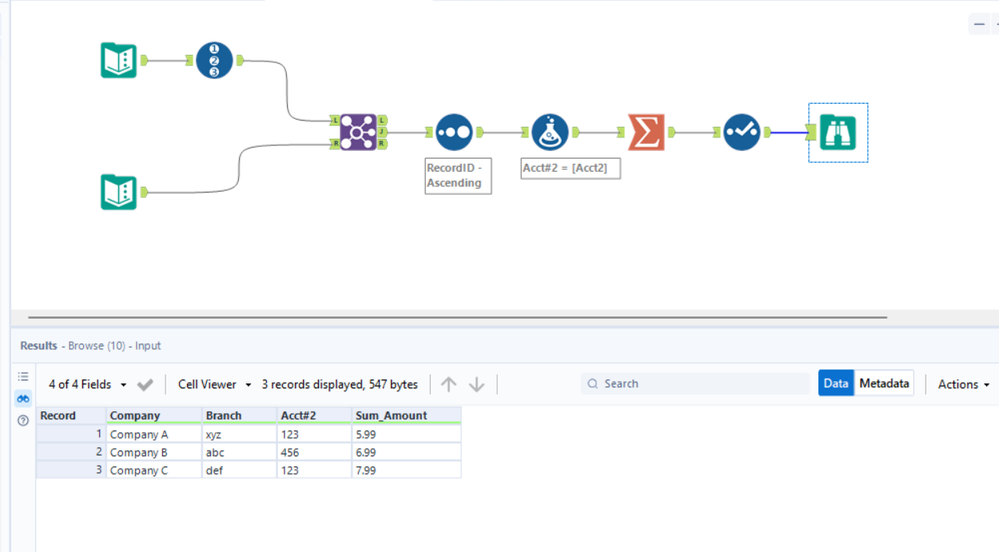Image resolution: width=999 pixels, height=552 pixels.
Task: Click the checkmark next to fields selector
Action: click(x=145, y=384)
